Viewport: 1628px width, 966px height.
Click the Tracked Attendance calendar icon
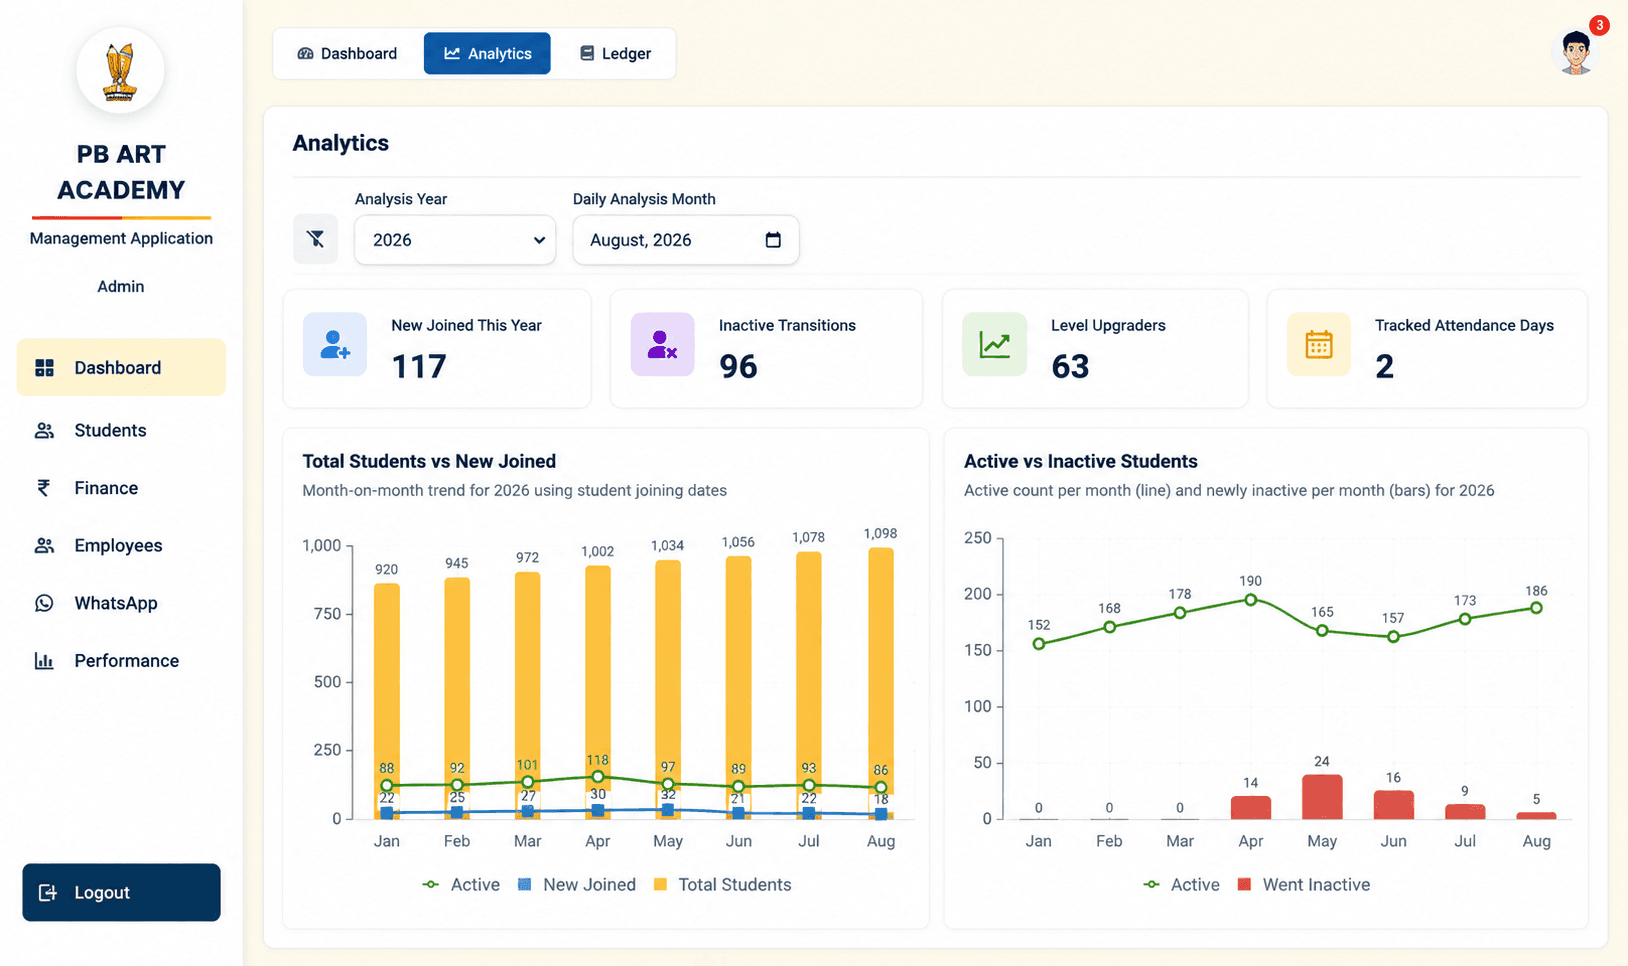1319,344
